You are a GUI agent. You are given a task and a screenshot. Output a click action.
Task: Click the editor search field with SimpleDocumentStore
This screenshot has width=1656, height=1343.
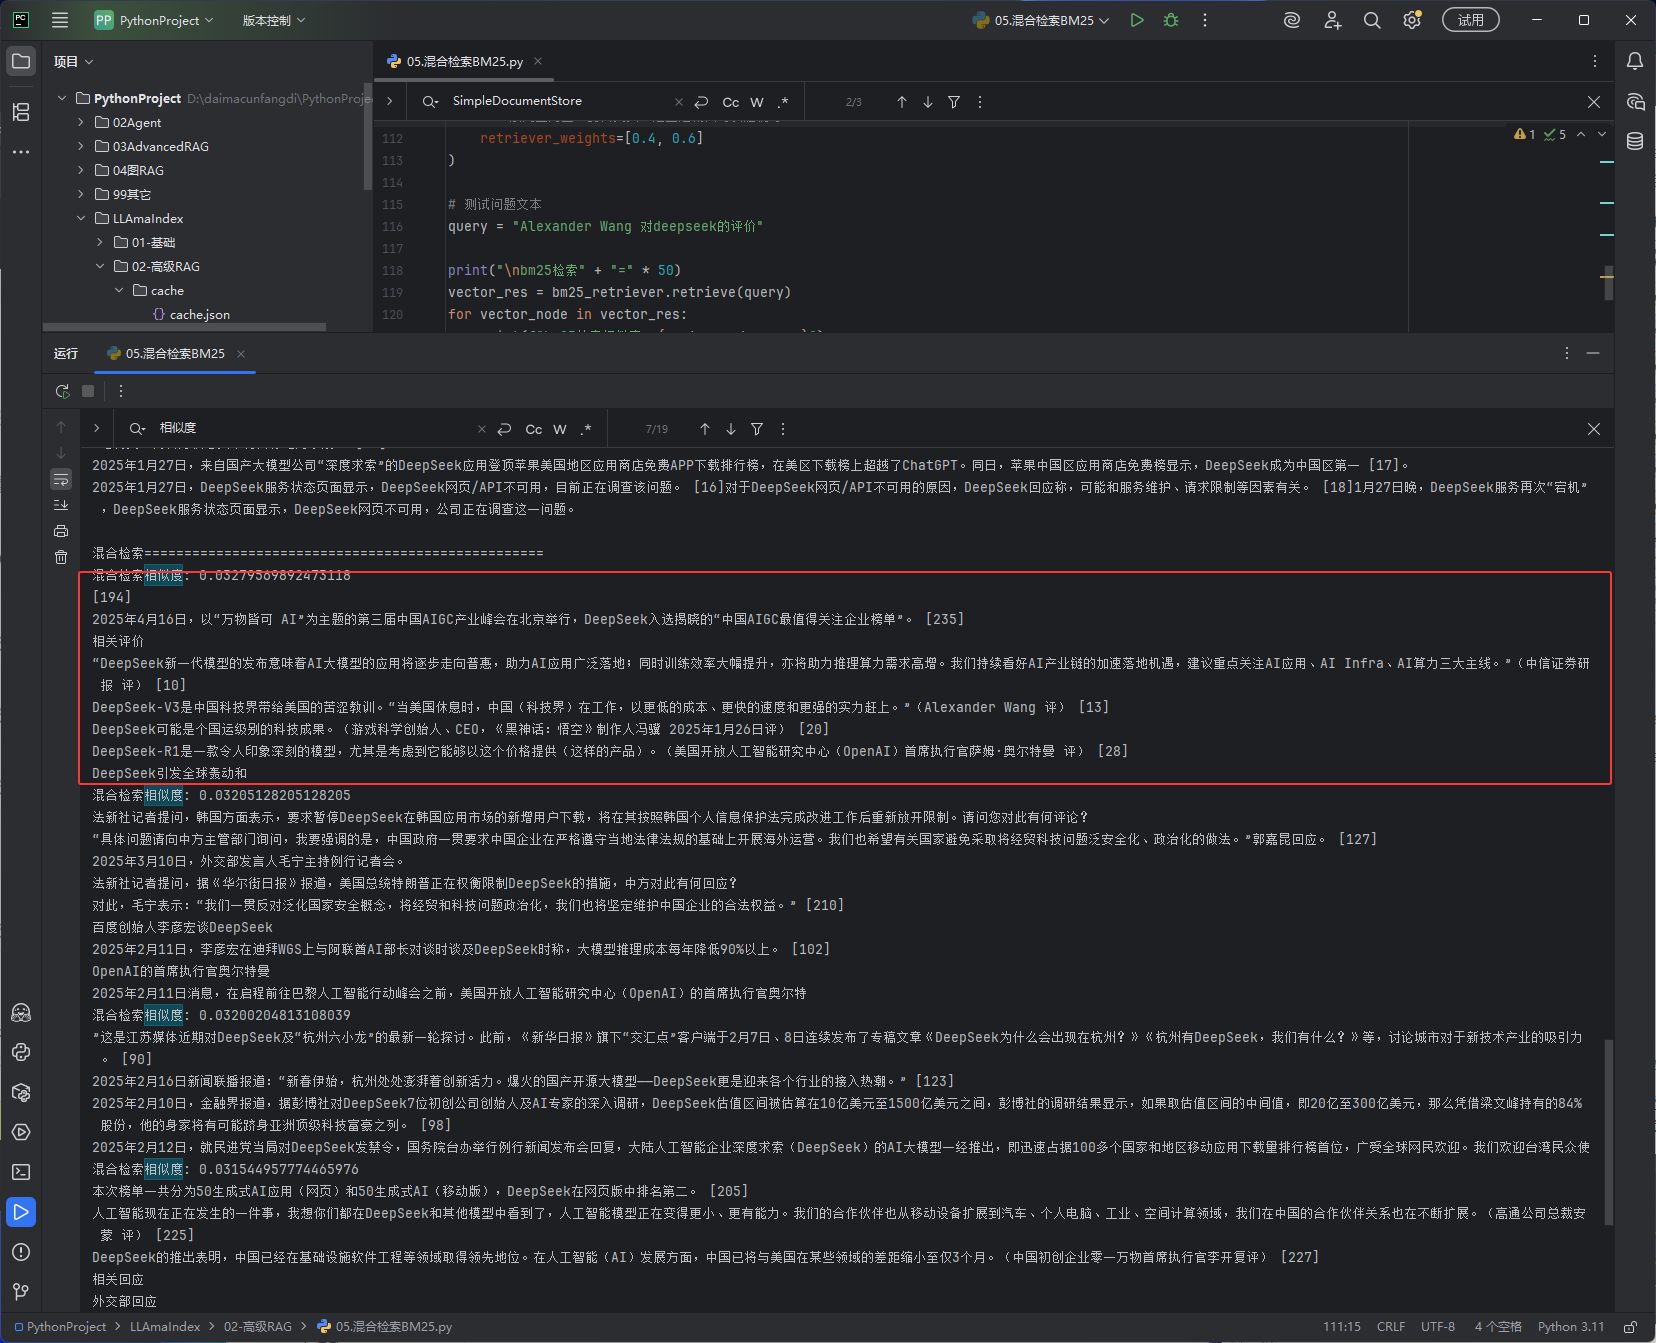[560, 101]
